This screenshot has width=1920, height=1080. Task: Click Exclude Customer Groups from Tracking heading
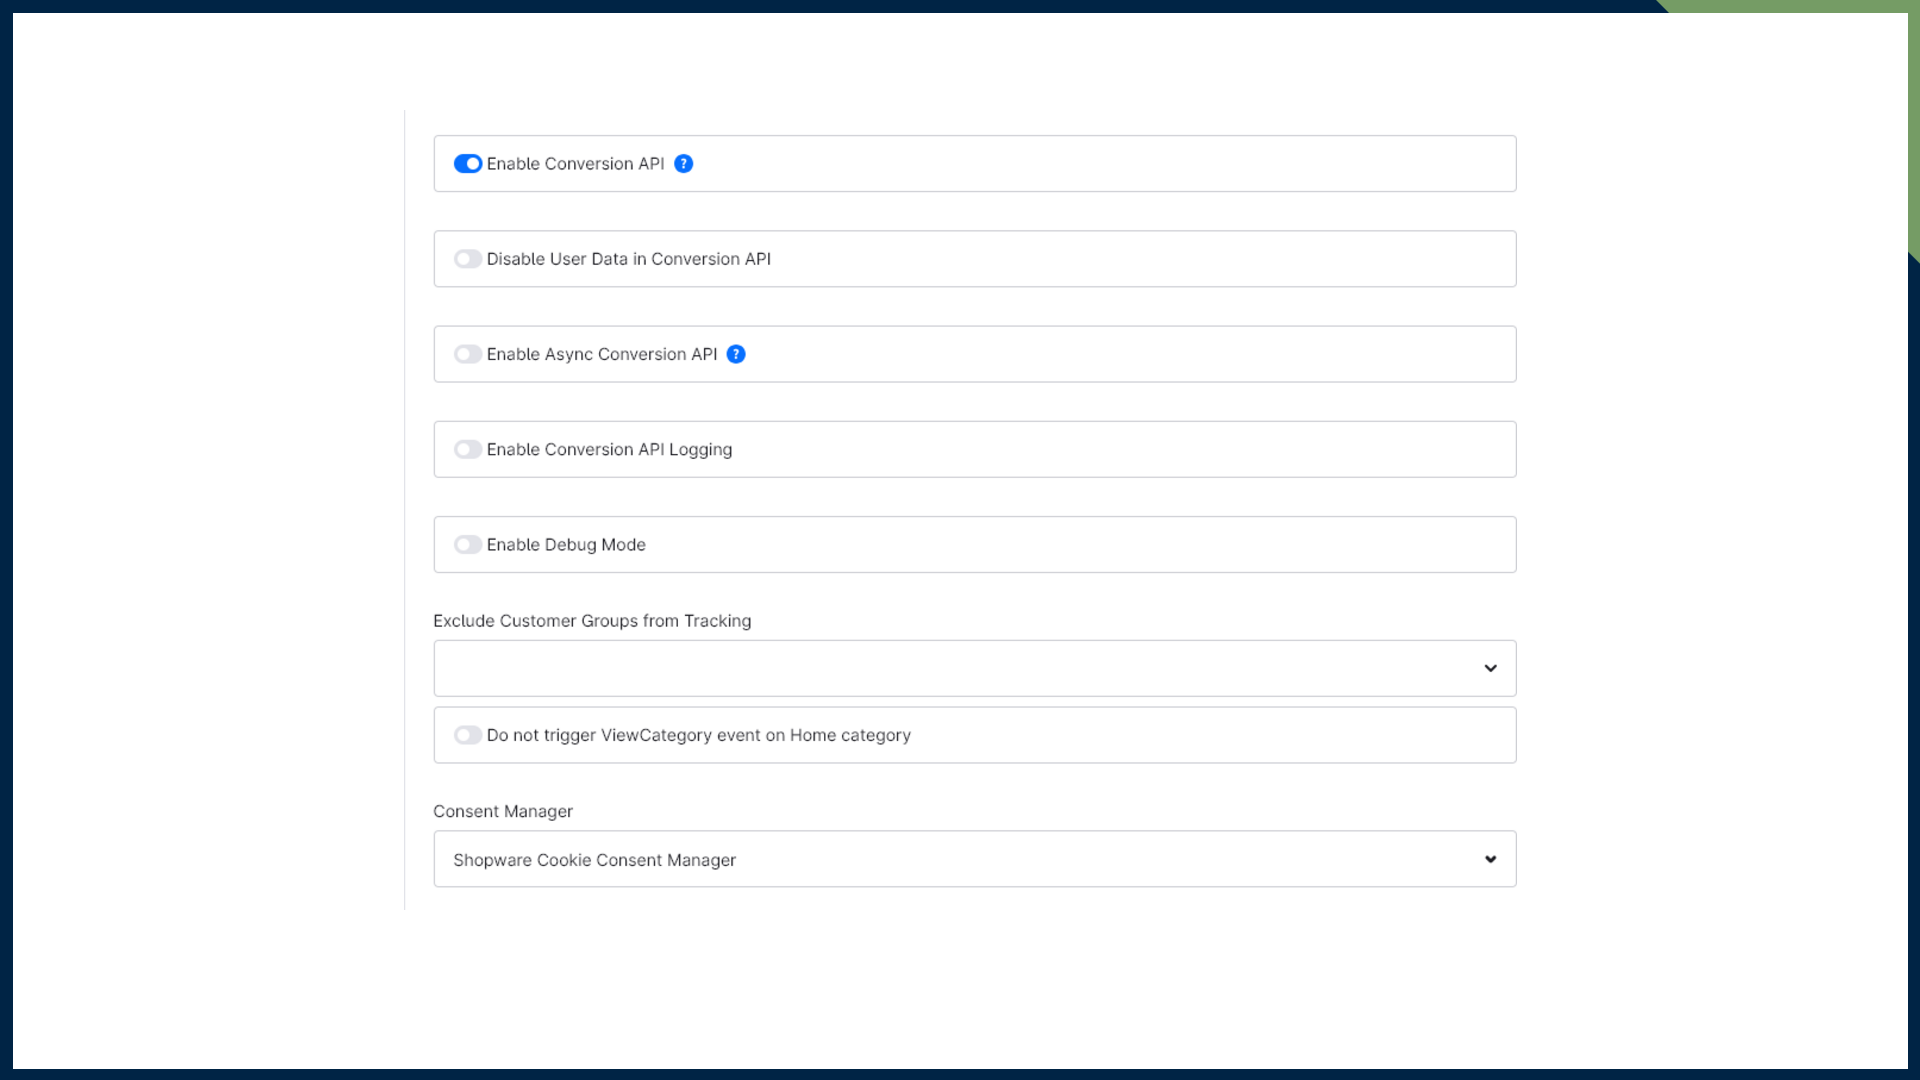coord(591,621)
